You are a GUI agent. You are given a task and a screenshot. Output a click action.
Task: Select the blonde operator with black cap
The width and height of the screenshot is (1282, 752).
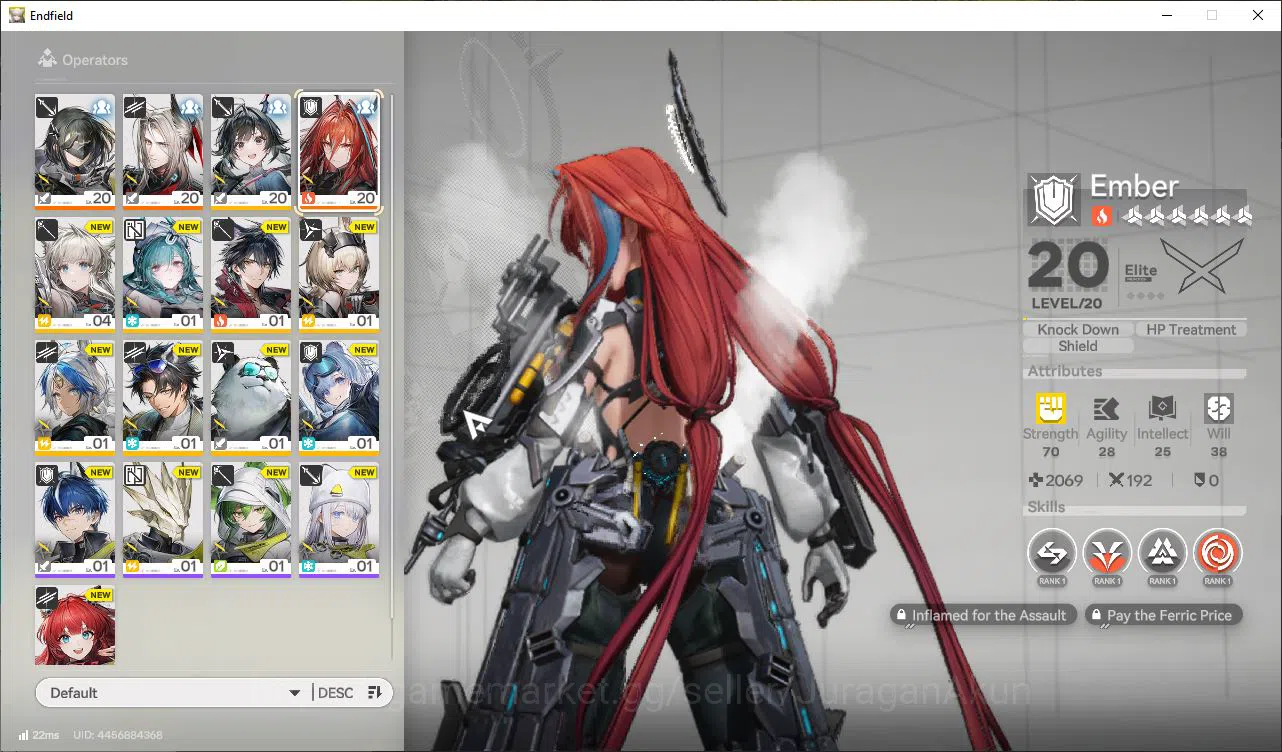(x=339, y=275)
